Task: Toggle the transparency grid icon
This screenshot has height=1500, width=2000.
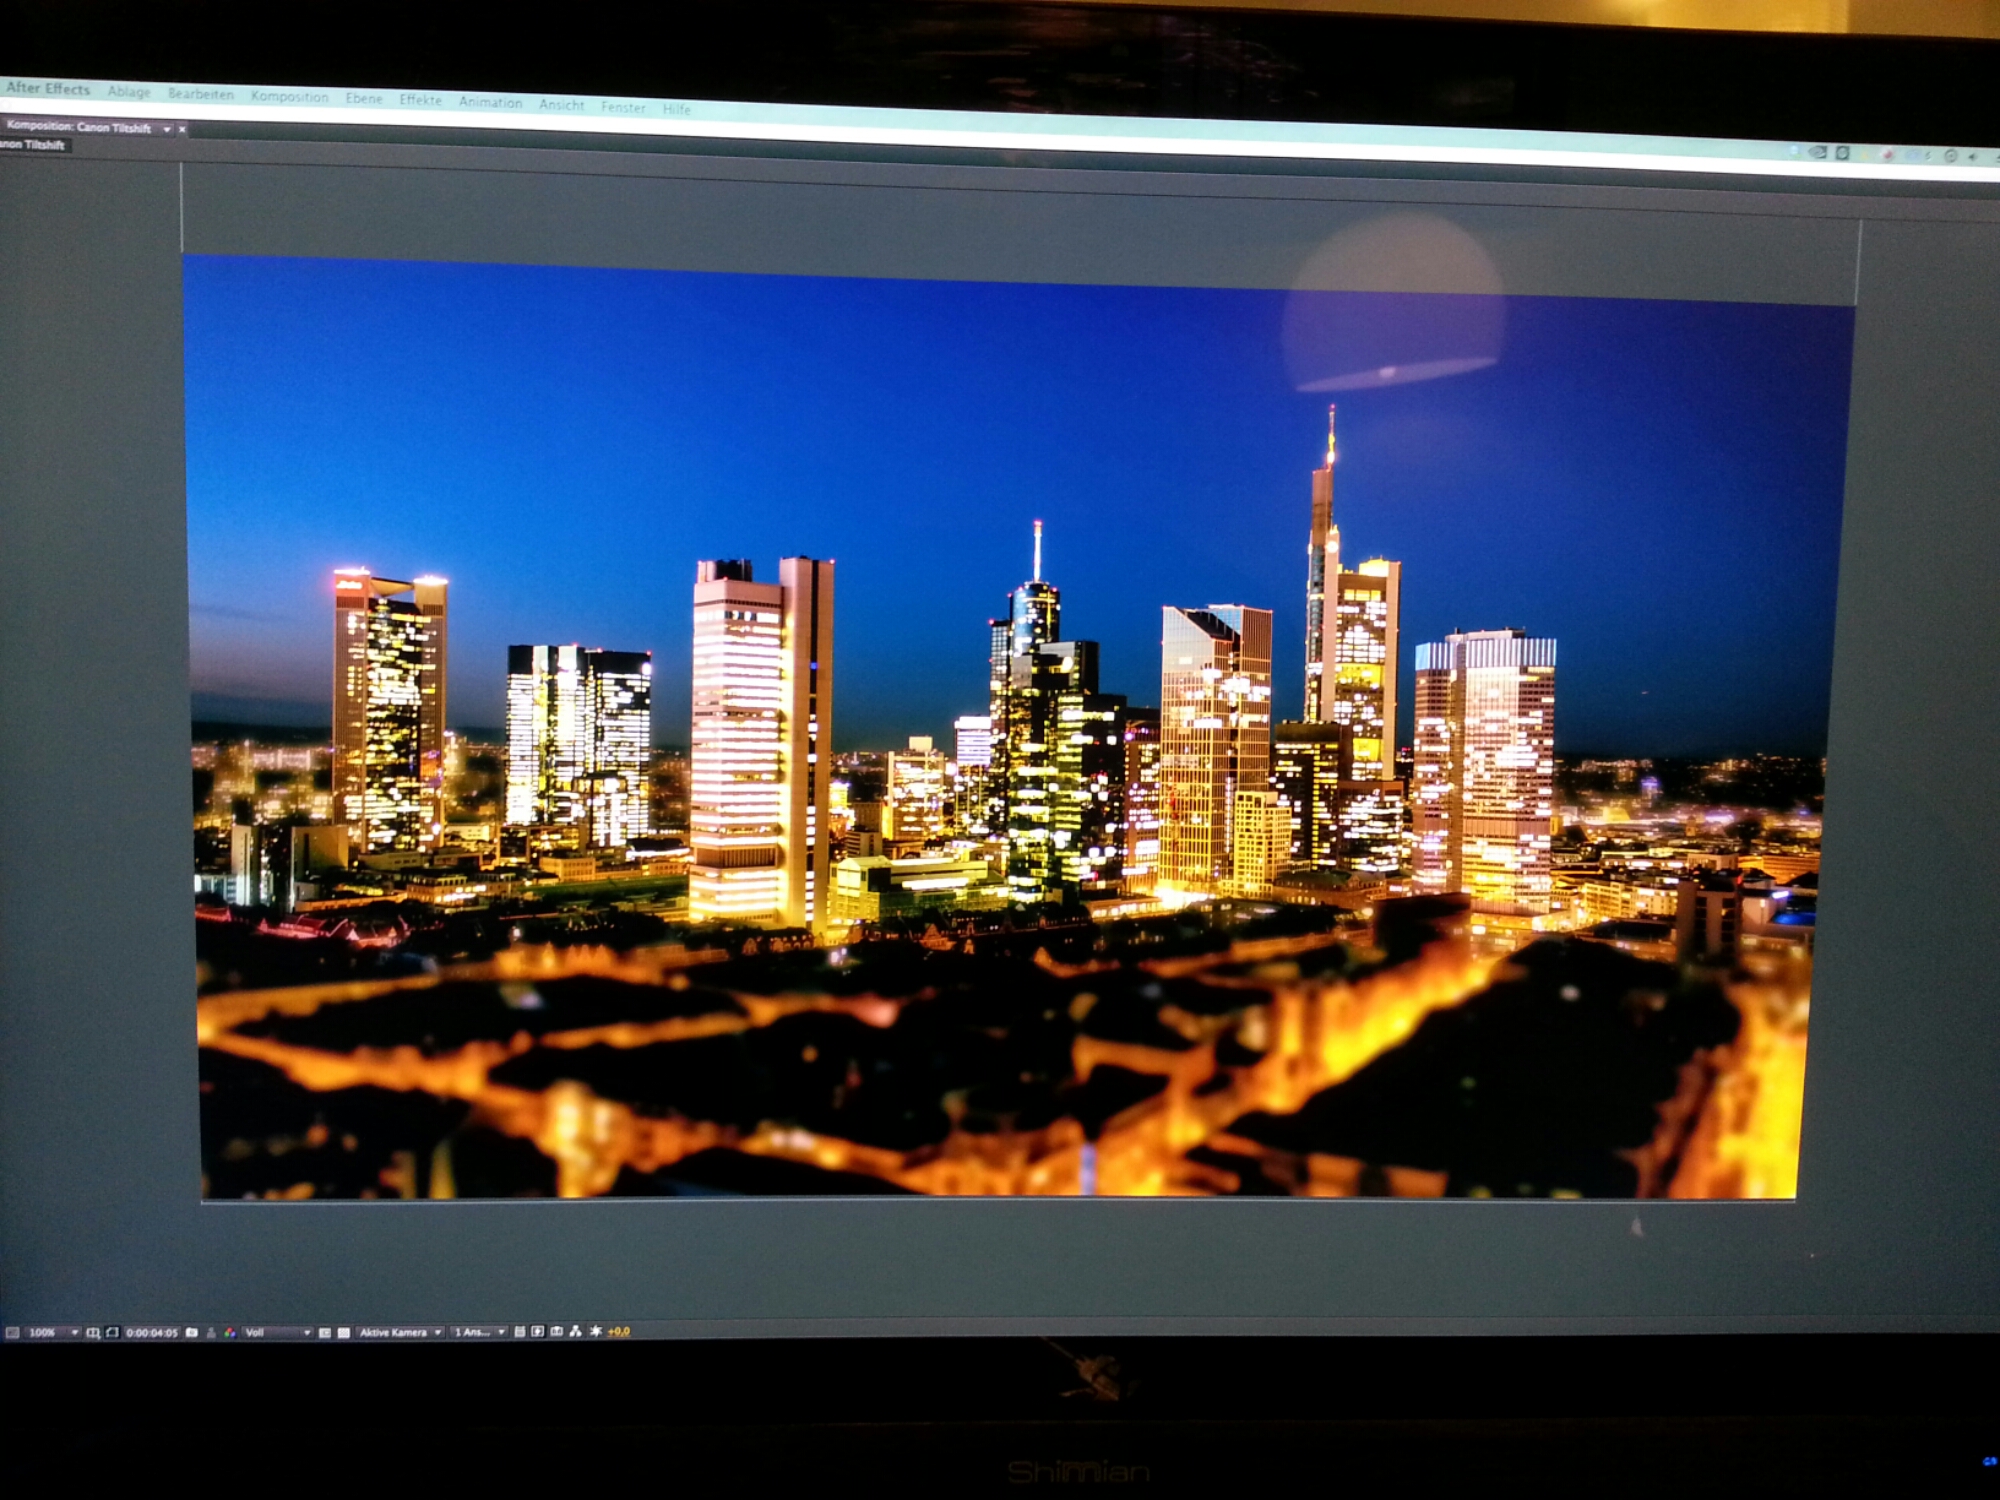Action: [x=343, y=1333]
